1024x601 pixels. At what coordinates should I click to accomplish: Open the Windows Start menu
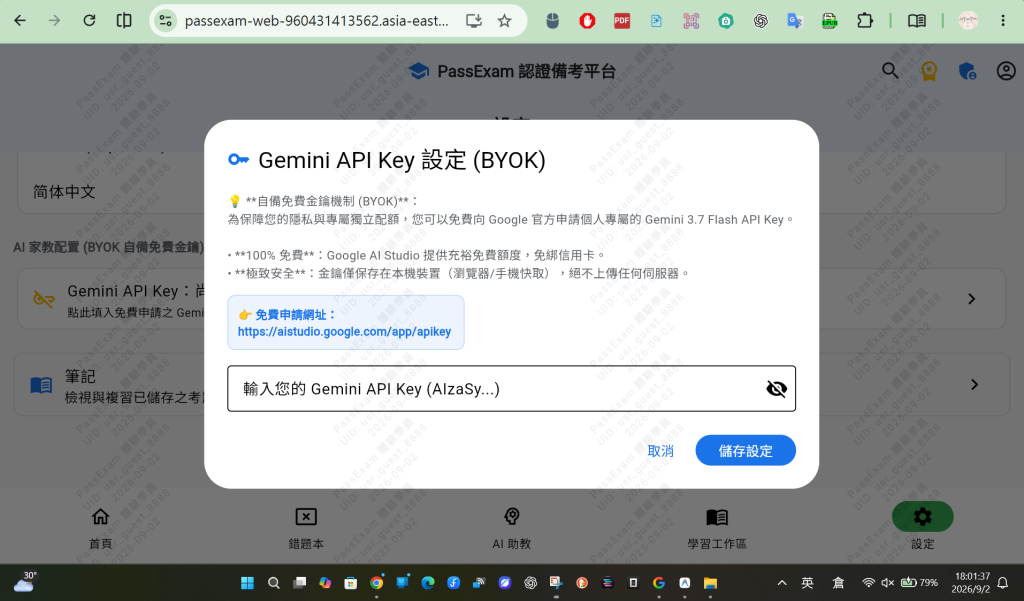point(248,583)
